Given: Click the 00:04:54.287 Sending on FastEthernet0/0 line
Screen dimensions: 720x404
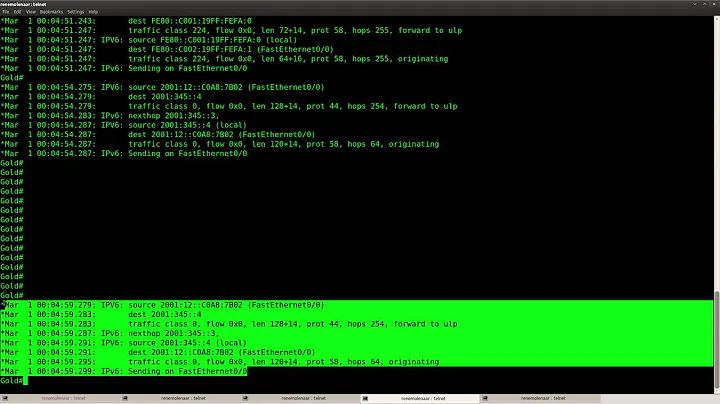Looking at the screenshot, I should [x=124, y=153].
